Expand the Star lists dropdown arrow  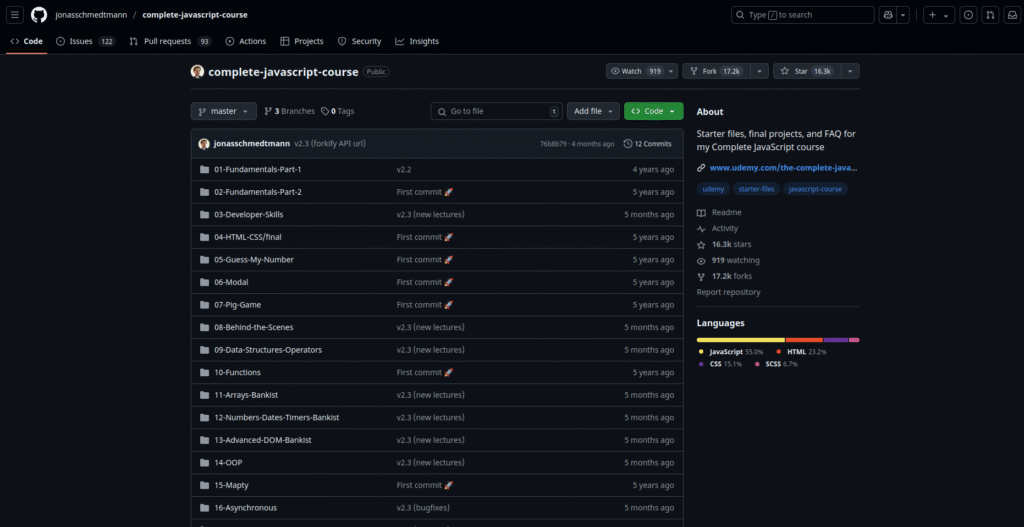(850, 71)
